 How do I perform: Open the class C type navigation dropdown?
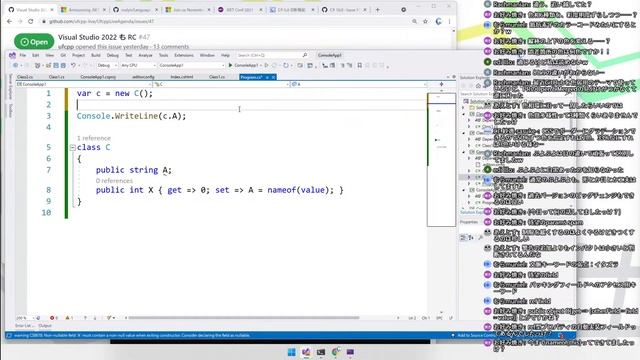coord(221,84)
